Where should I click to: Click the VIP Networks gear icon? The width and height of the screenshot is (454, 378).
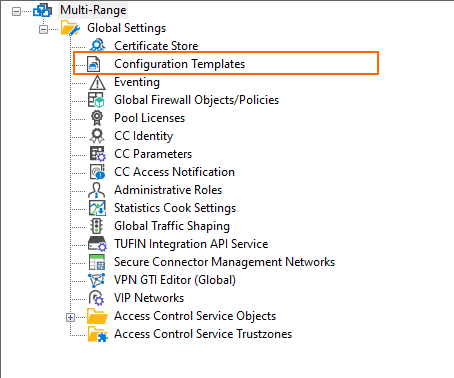pyautogui.click(x=97, y=298)
